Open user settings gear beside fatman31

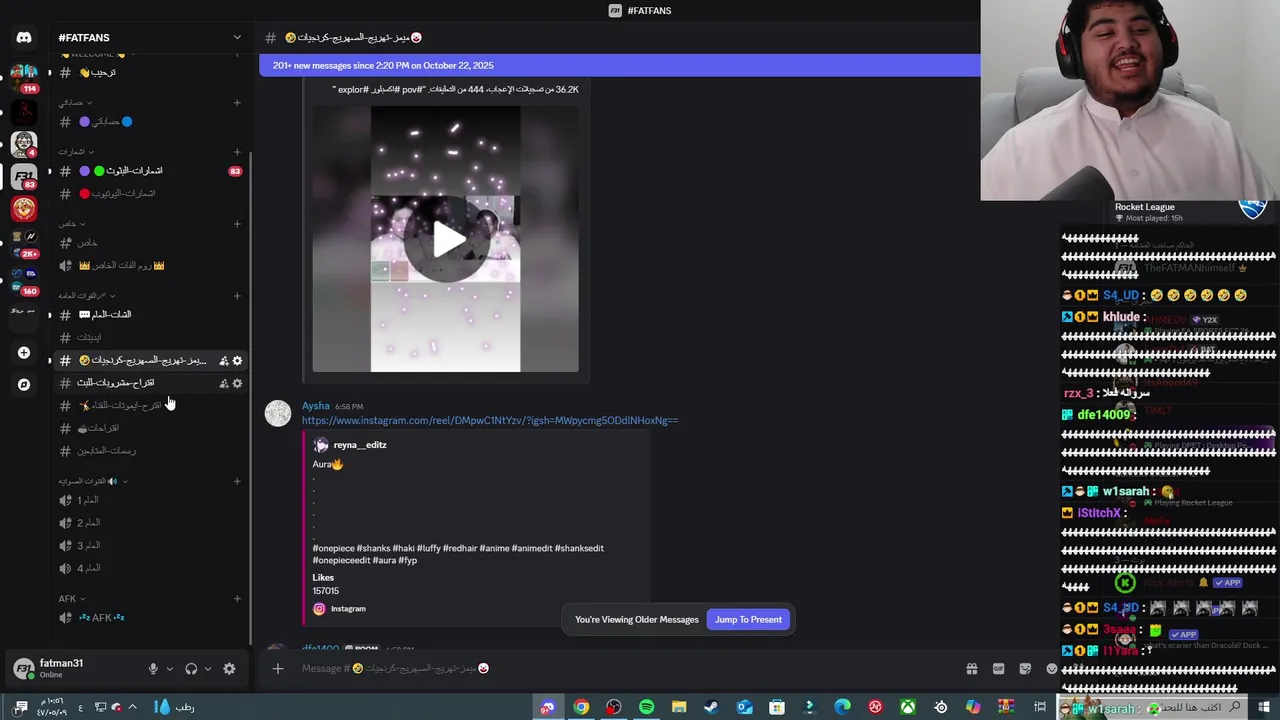(x=229, y=669)
